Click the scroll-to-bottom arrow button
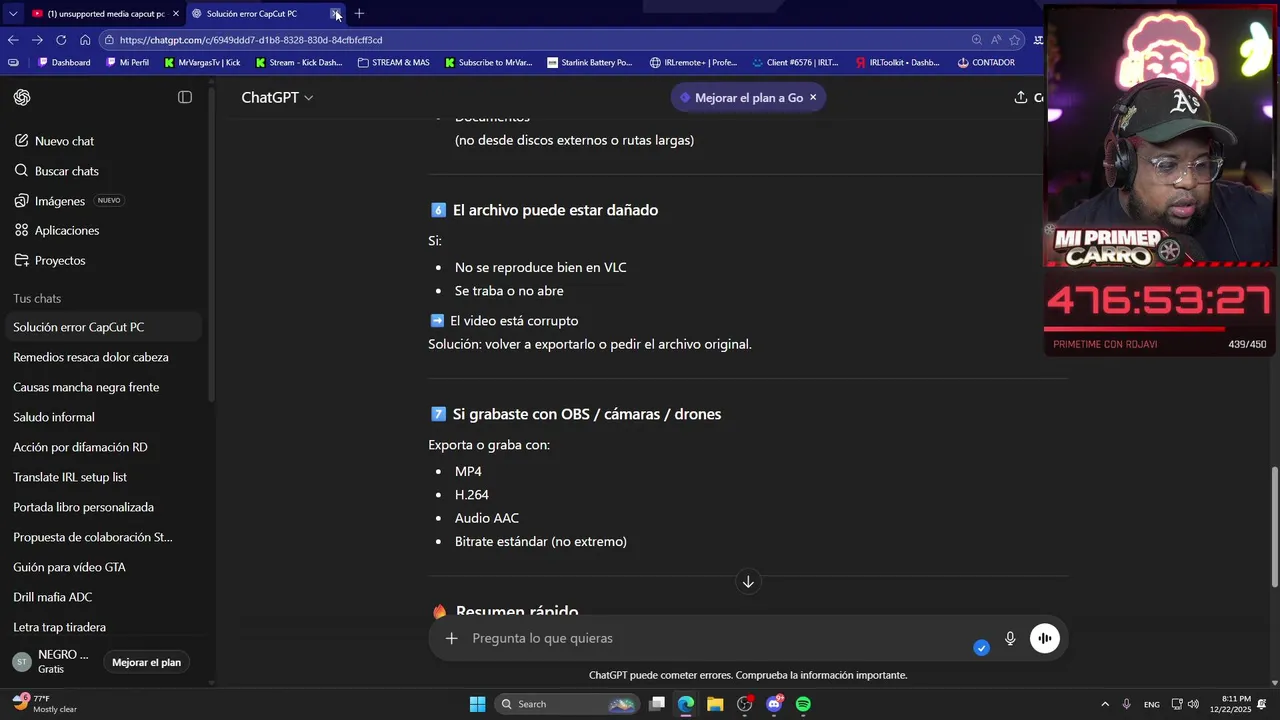The width and height of the screenshot is (1280, 720). coord(748,581)
